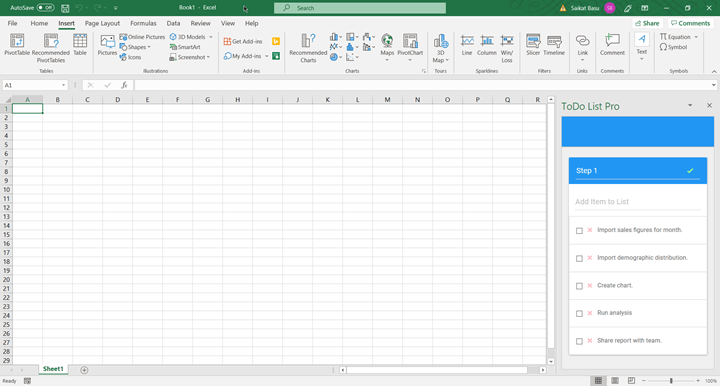Click the 'Add Item to List' field
Screen dimensions: 720x386
pyautogui.click(x=637, y=202)
